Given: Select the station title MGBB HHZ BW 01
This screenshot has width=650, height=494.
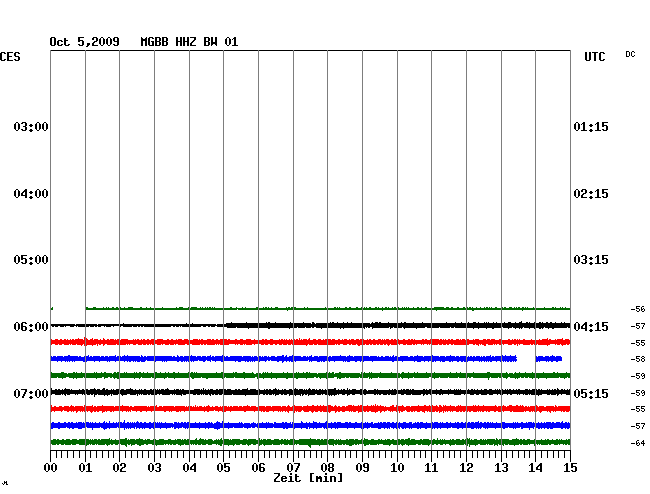Looking at the screenshot, I should pos(189,42).
